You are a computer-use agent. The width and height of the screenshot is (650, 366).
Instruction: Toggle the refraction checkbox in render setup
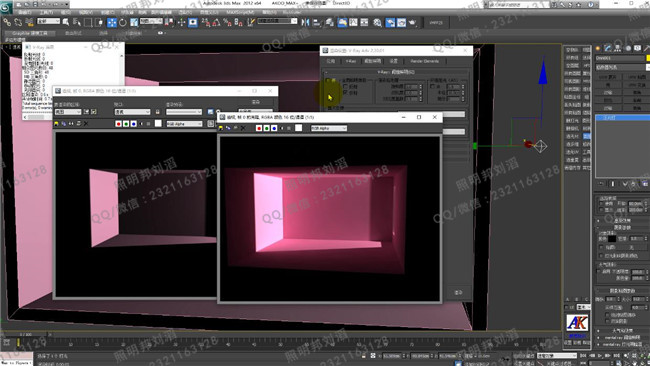click(345, 93)
